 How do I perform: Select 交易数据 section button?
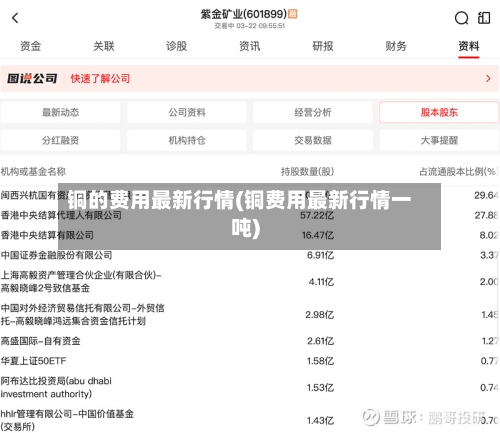point(313,140)
